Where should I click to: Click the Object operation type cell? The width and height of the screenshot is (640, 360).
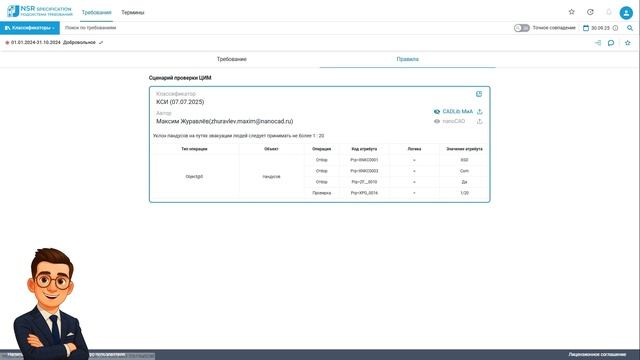point(194,176)
